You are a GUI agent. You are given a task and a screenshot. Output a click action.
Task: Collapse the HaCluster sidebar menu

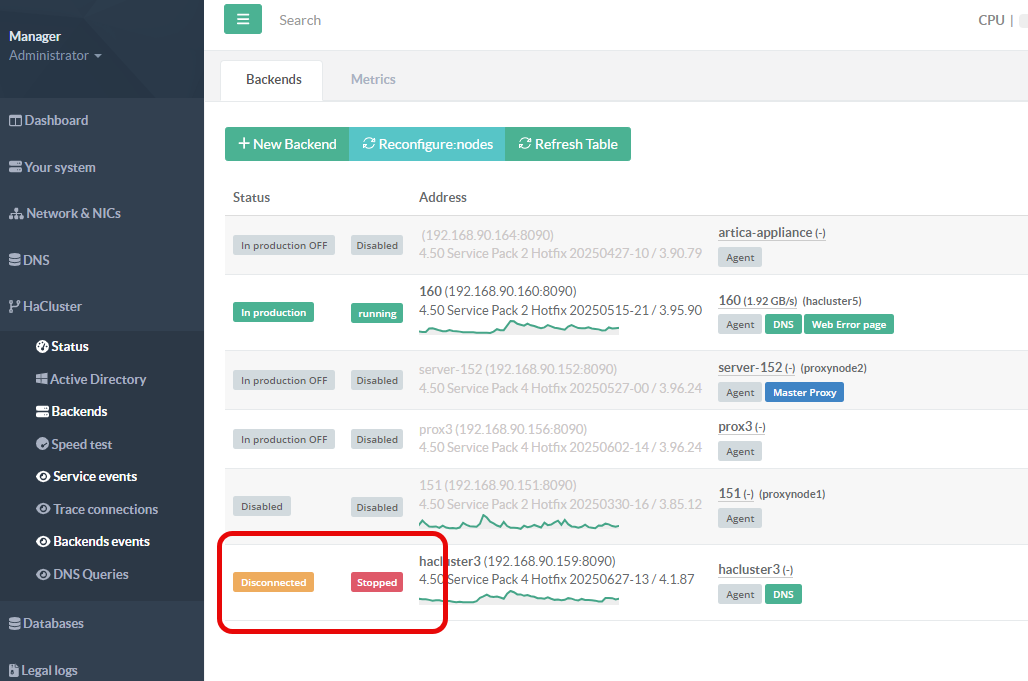pos(53,306)
